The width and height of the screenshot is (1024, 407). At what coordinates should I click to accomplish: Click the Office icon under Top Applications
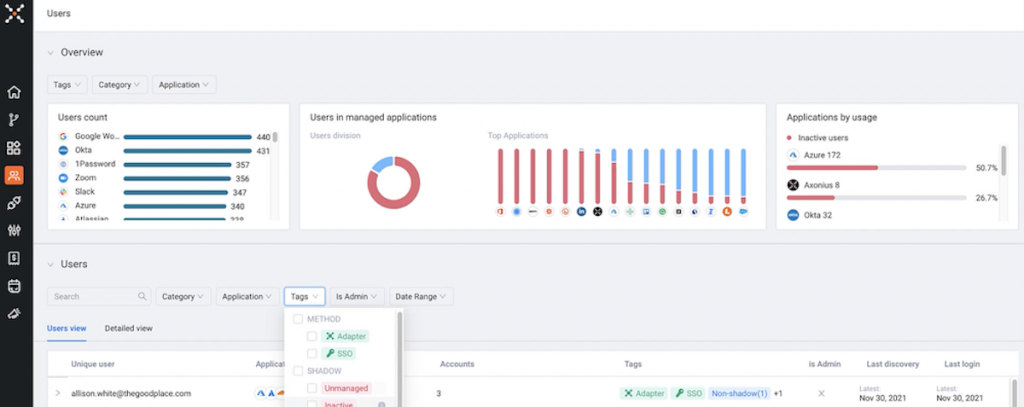point(500,212)
